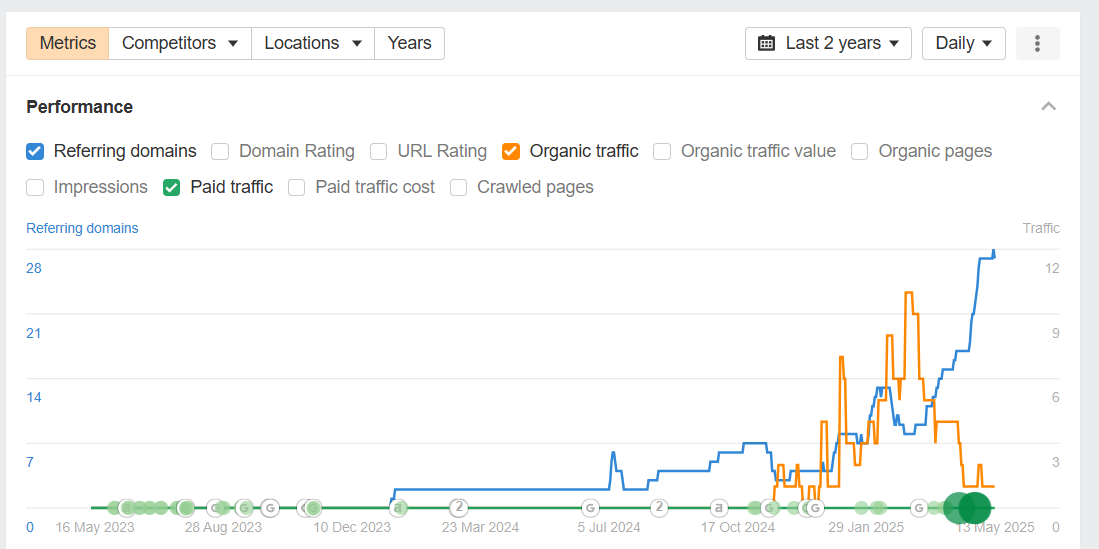1099x549 pixels.
Task: Click the calendar icon in date range
Action: (x=767, y=43)
